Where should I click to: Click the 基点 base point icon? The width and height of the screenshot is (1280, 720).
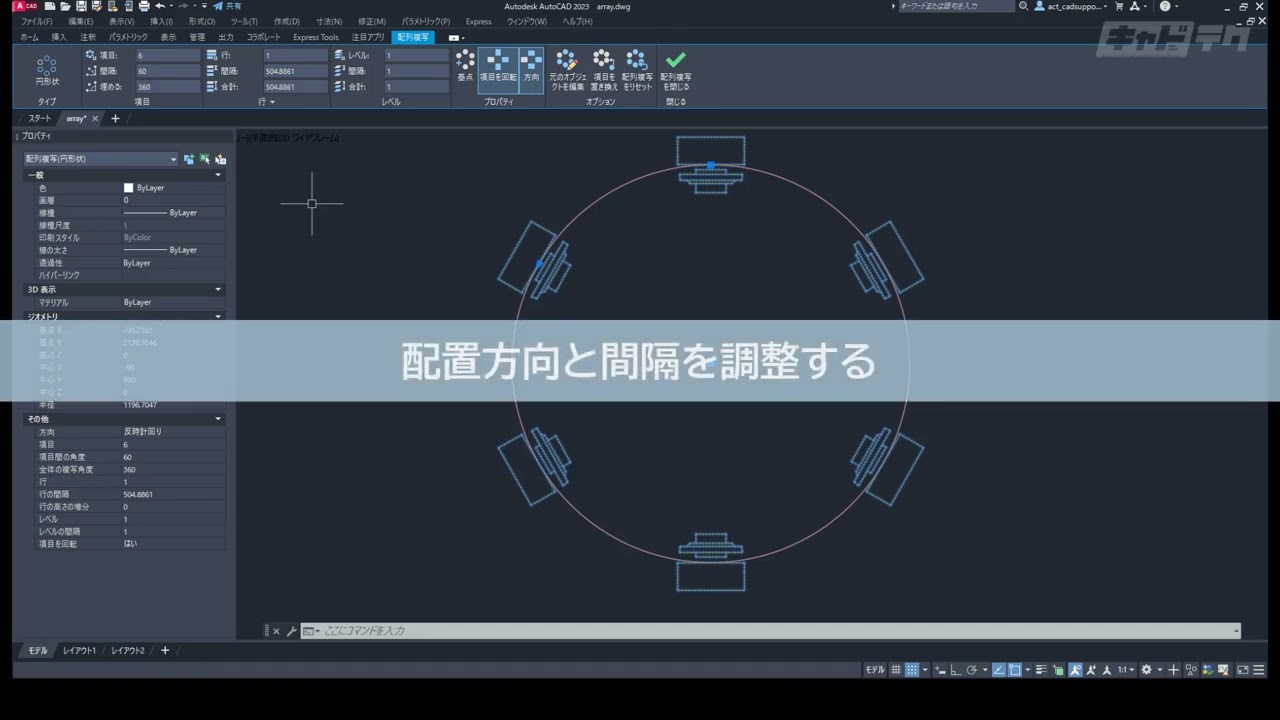tap(465, 66)
